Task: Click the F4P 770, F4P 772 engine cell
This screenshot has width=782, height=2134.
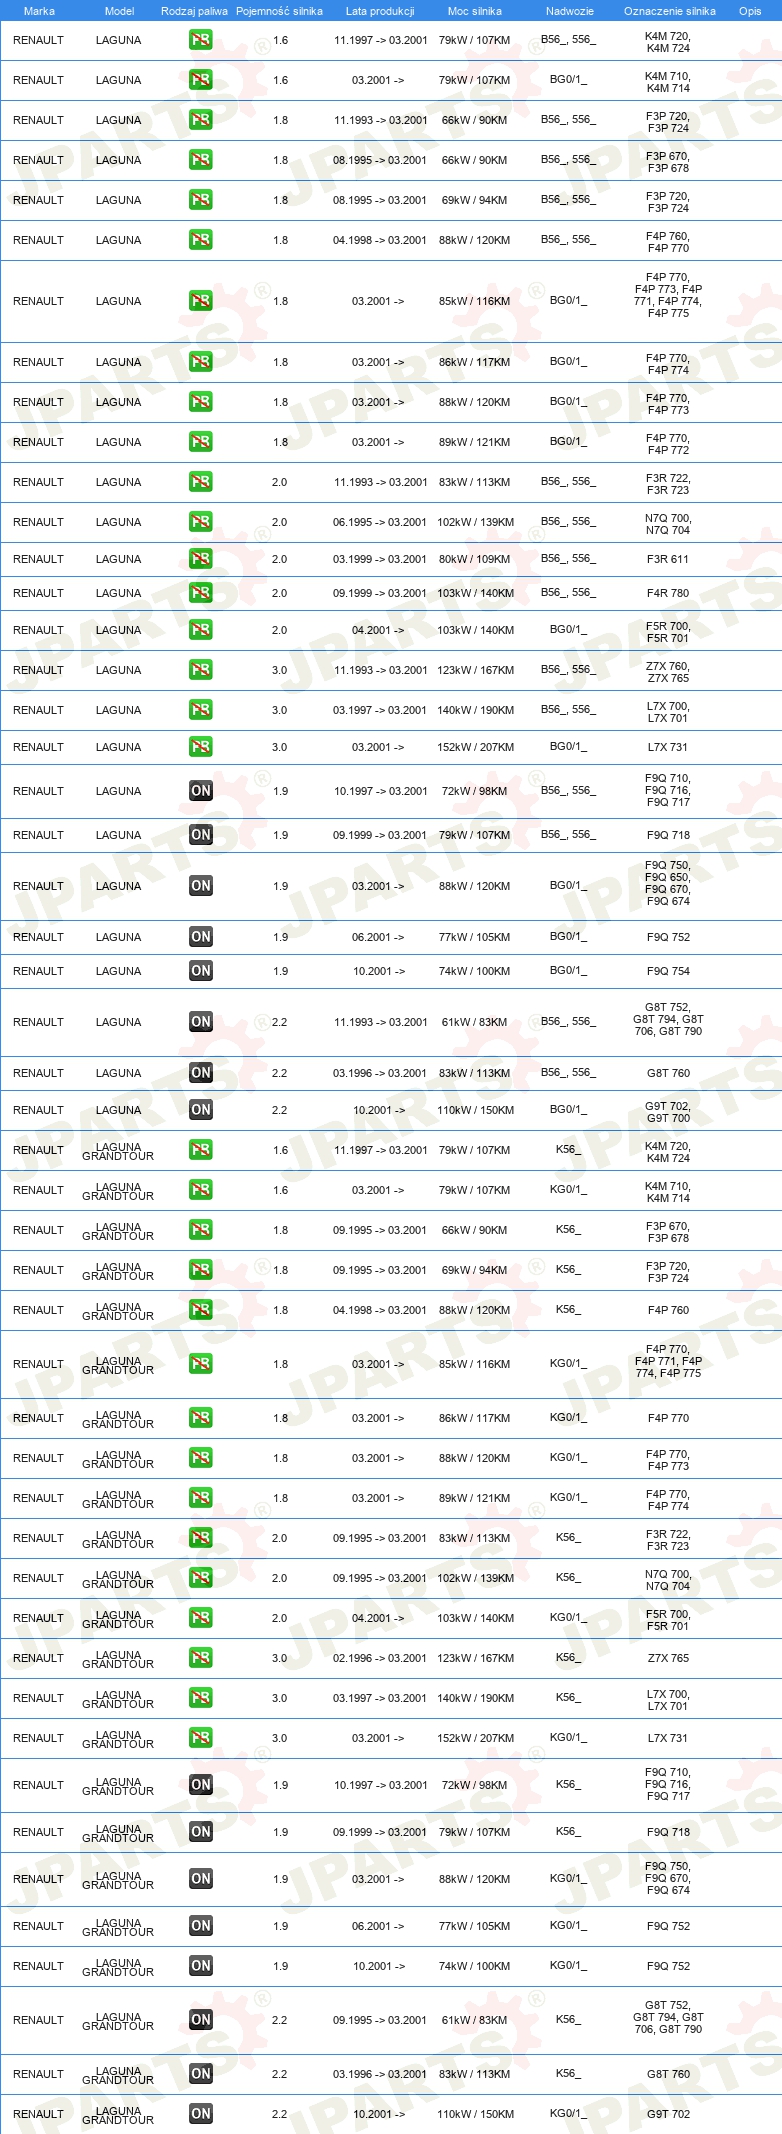Action: point(668,444)
